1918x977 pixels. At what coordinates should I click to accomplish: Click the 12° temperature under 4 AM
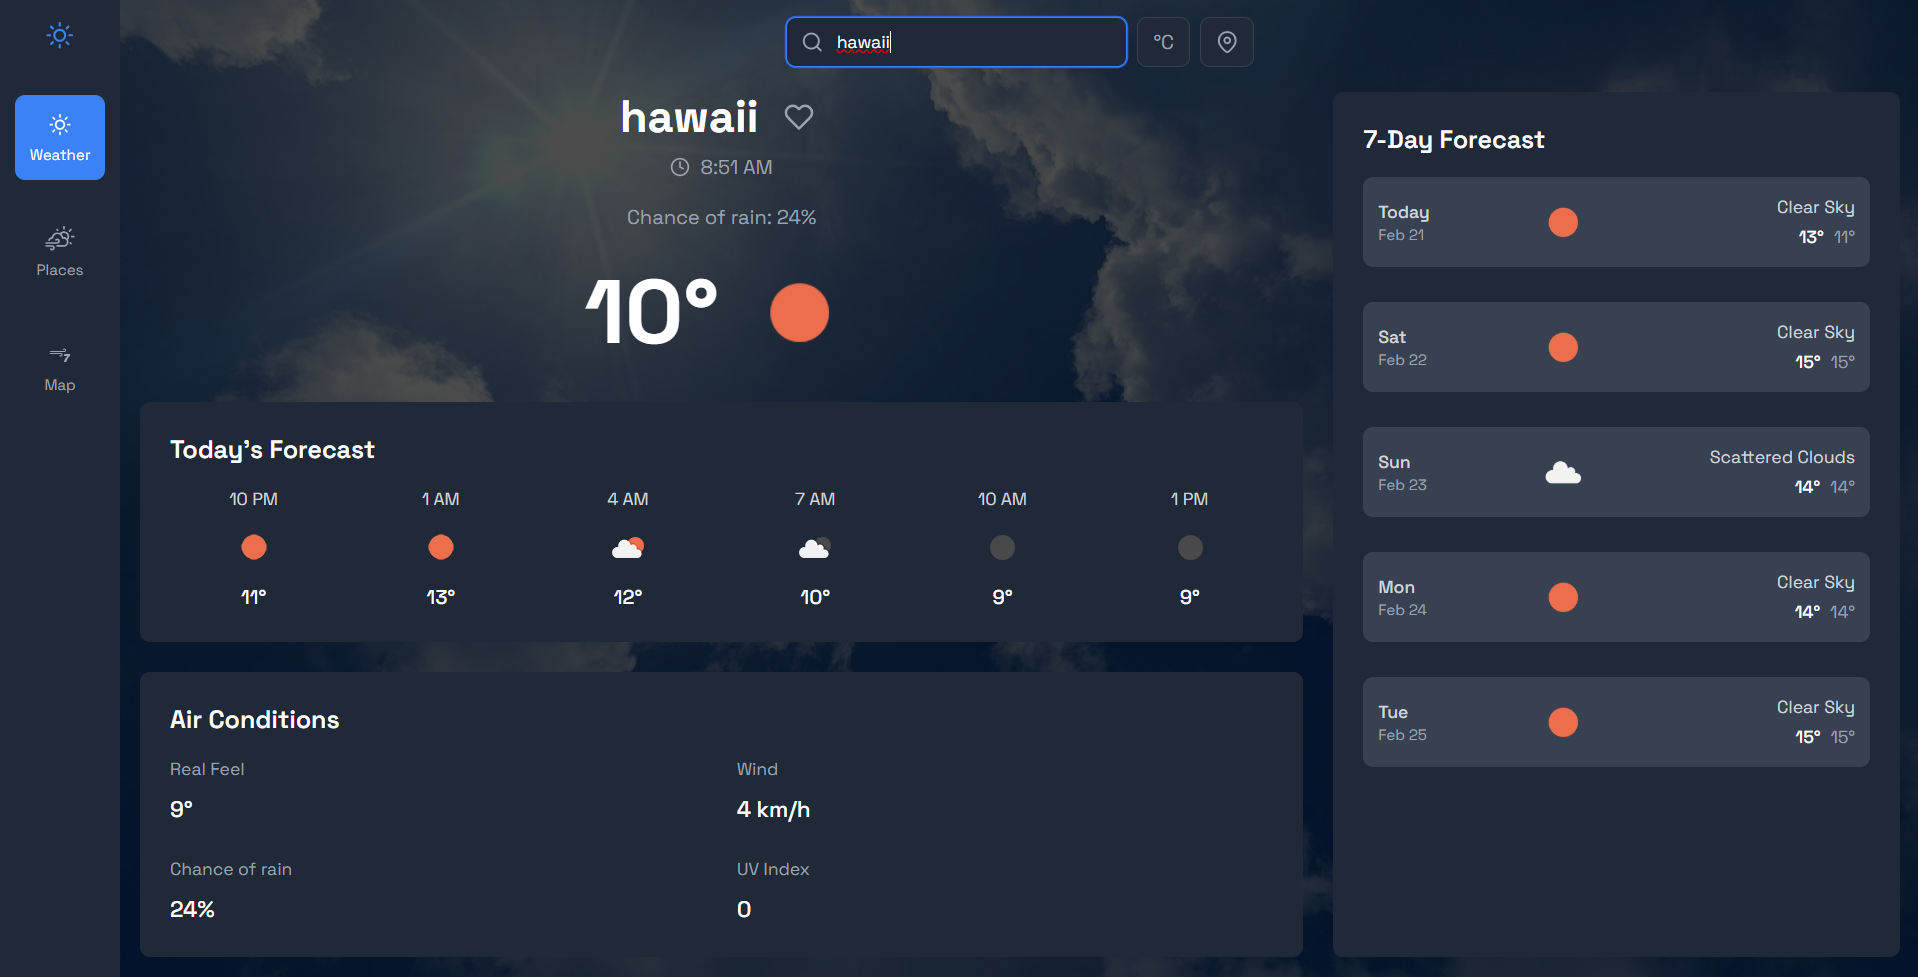(628, 597)
